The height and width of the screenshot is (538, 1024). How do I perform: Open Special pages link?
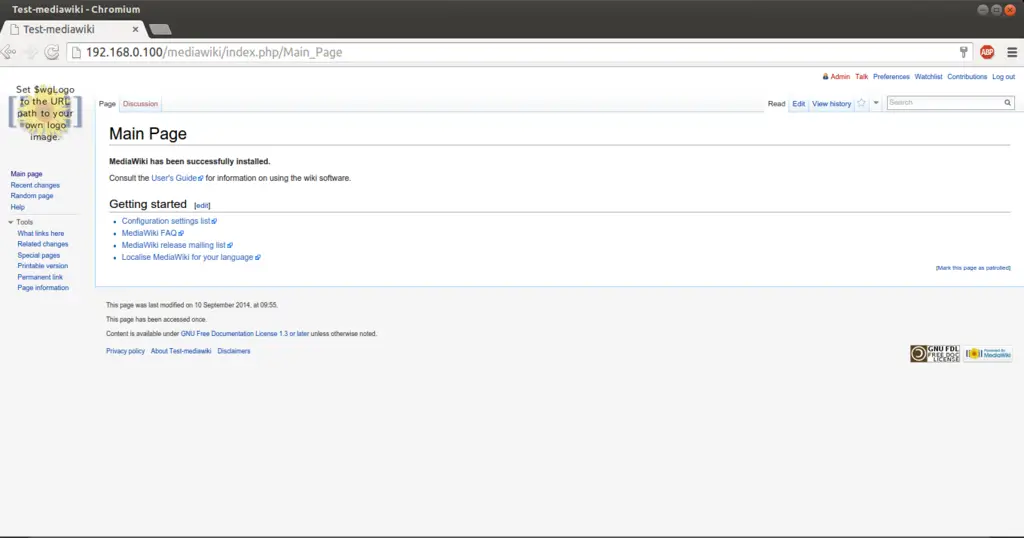point(39,255)
